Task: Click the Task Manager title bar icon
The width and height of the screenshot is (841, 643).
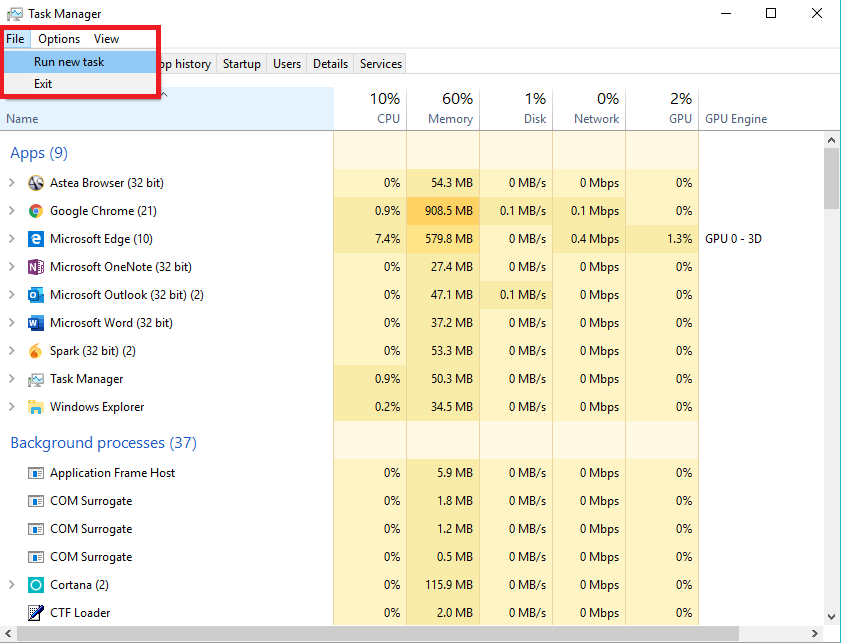Action: (x=15, y=14)
